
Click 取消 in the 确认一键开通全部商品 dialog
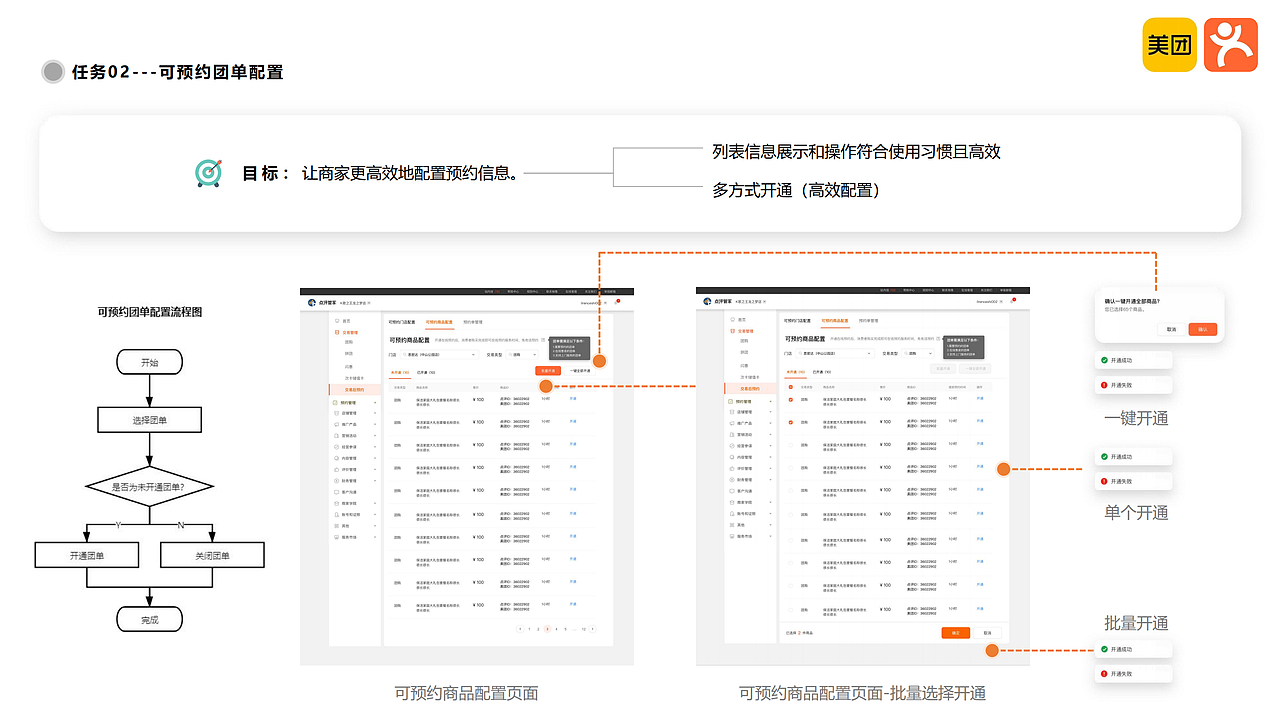pyautogui.click(x=1171, y=329)
